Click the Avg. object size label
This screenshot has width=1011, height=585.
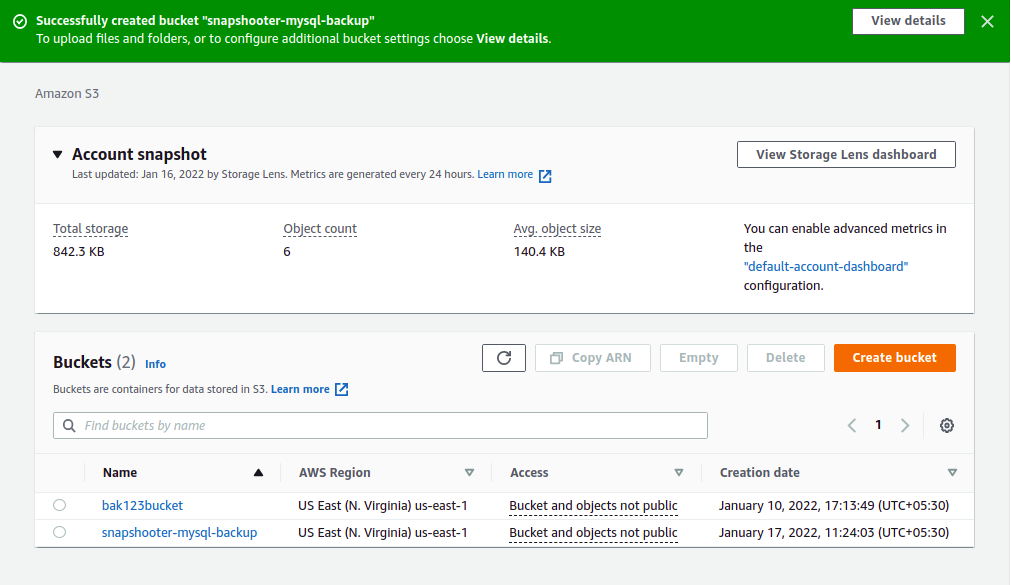(557, 228)
